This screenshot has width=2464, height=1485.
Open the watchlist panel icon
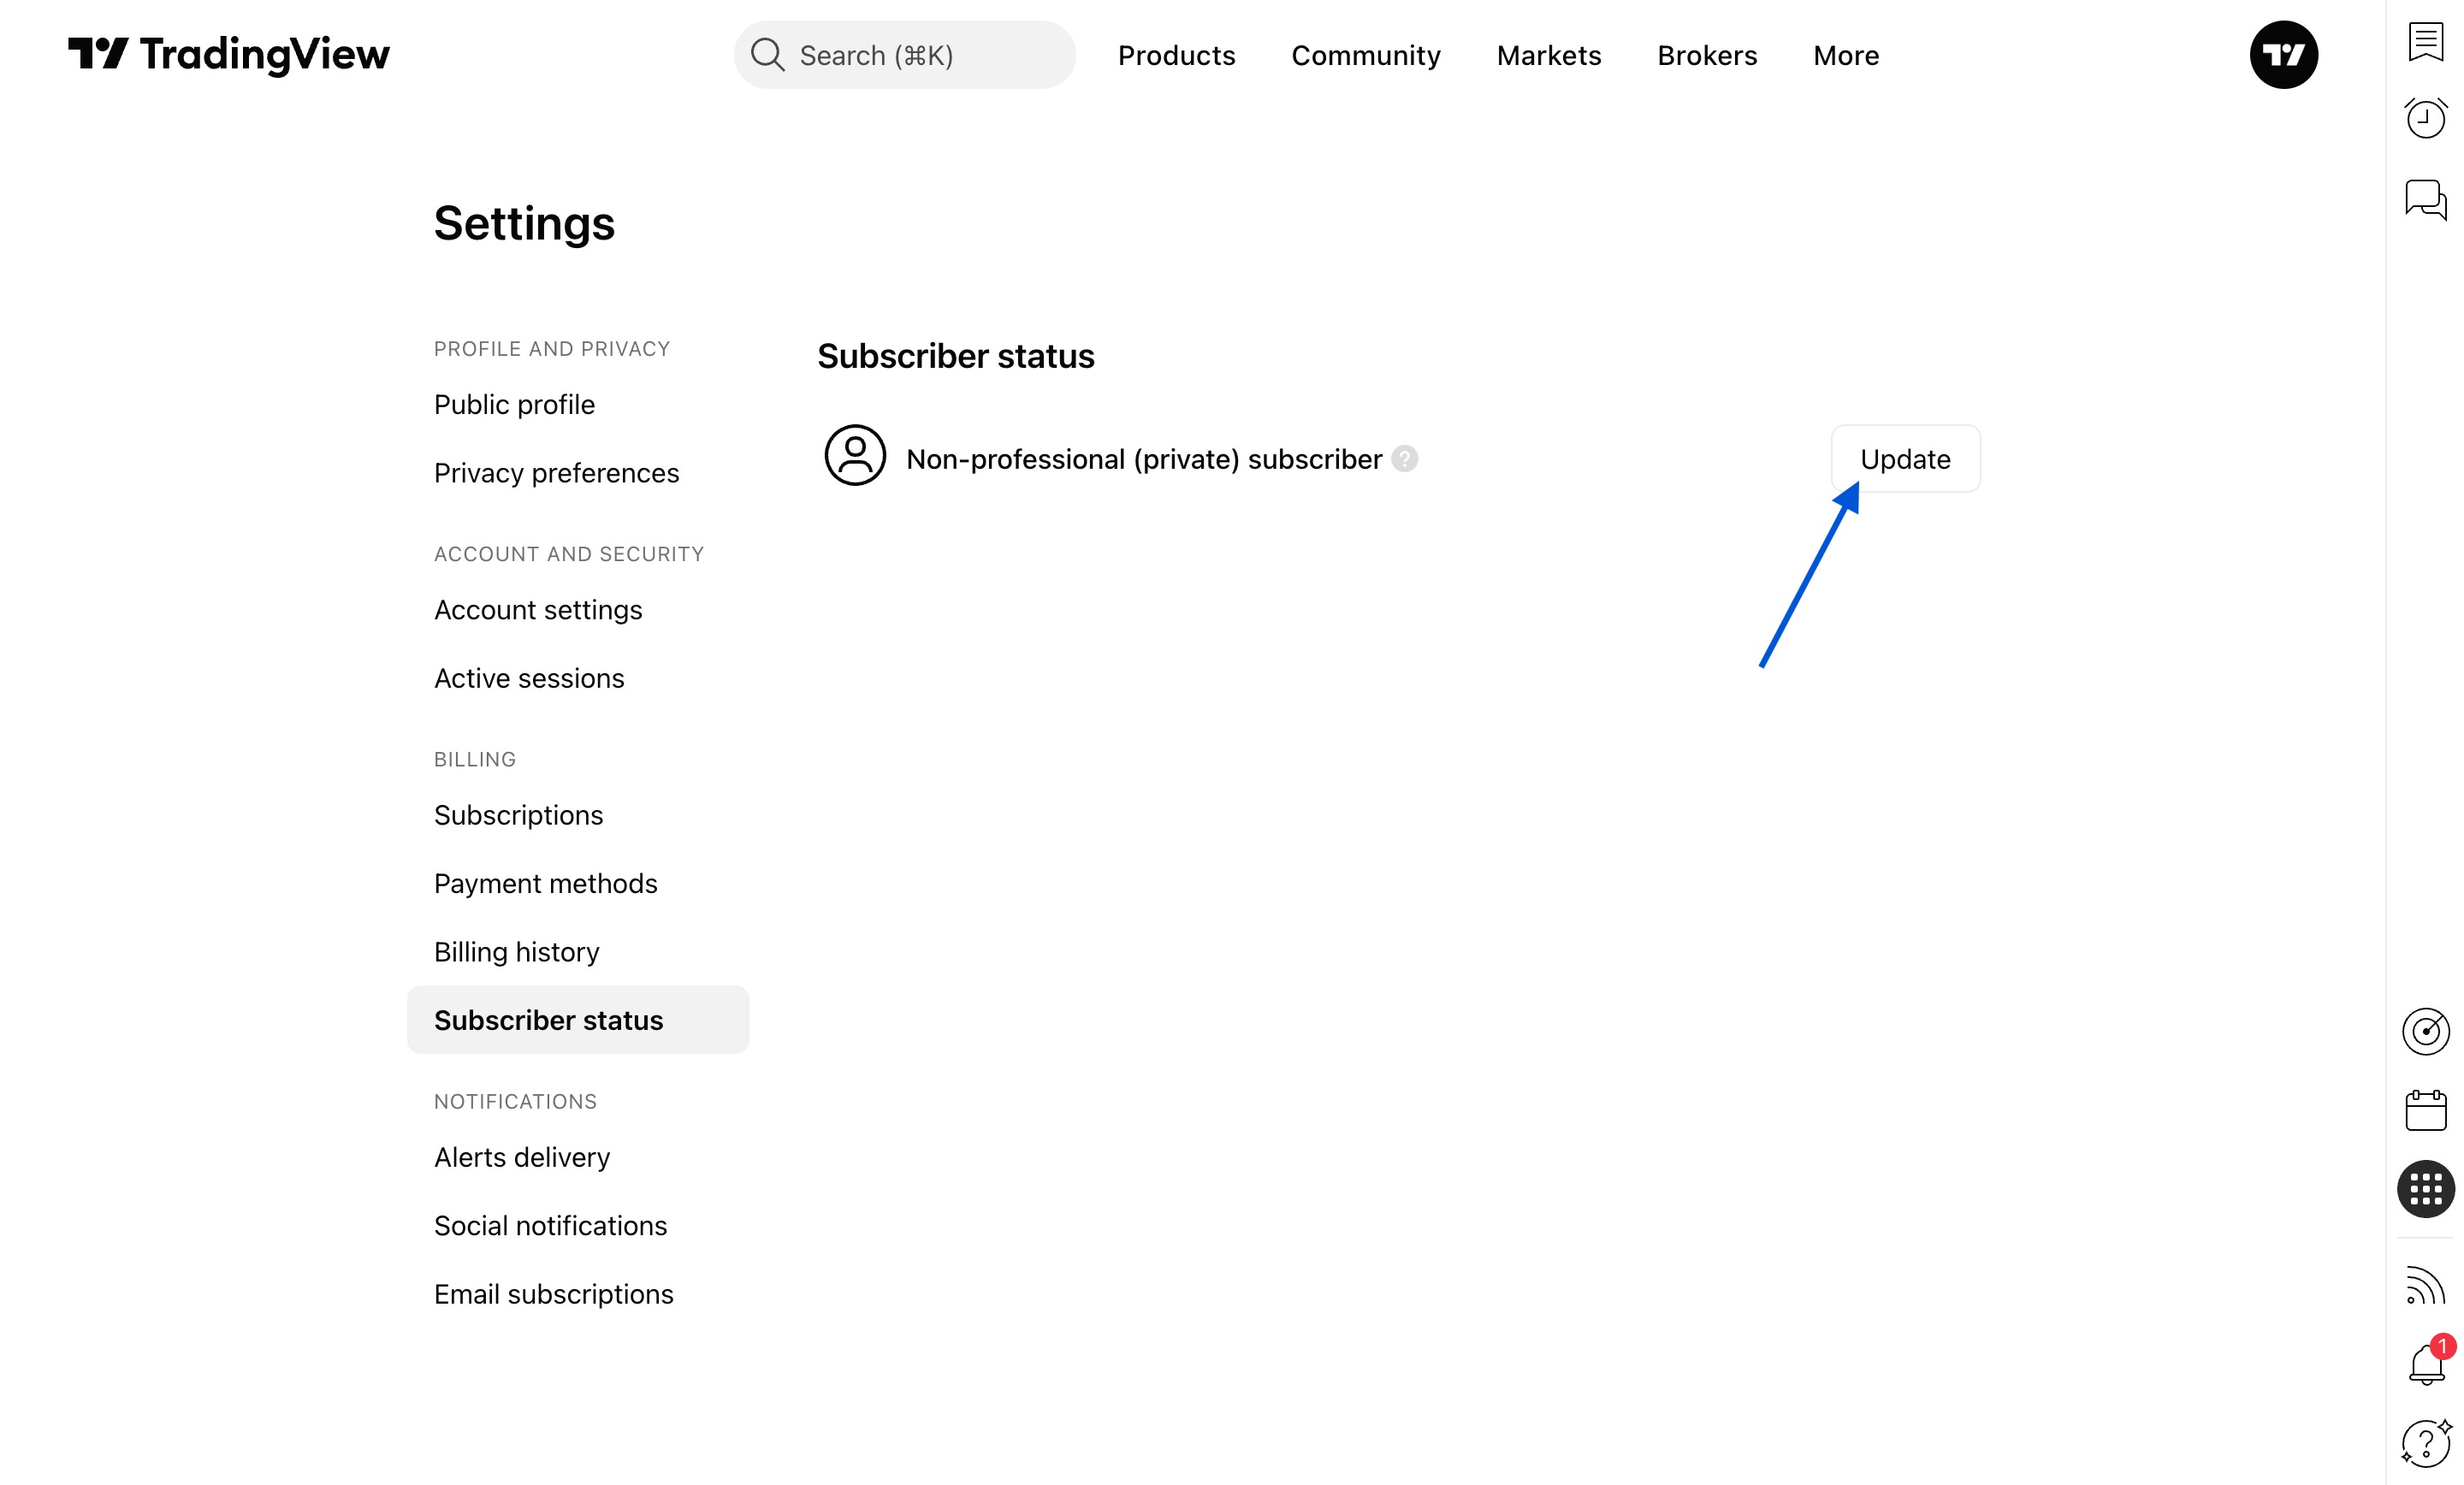[2425, 41]
